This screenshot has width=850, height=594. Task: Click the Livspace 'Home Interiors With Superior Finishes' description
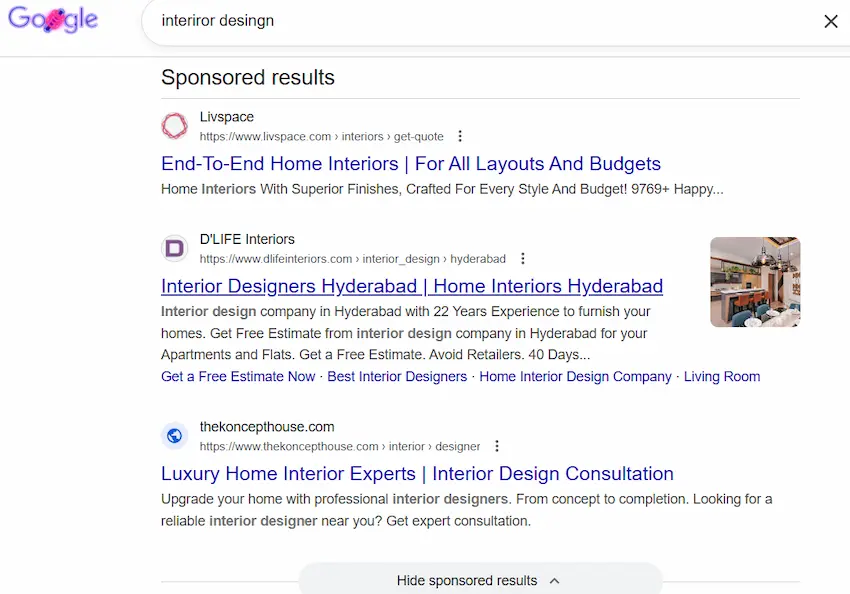pyautogui.click(x=442, y=189)
